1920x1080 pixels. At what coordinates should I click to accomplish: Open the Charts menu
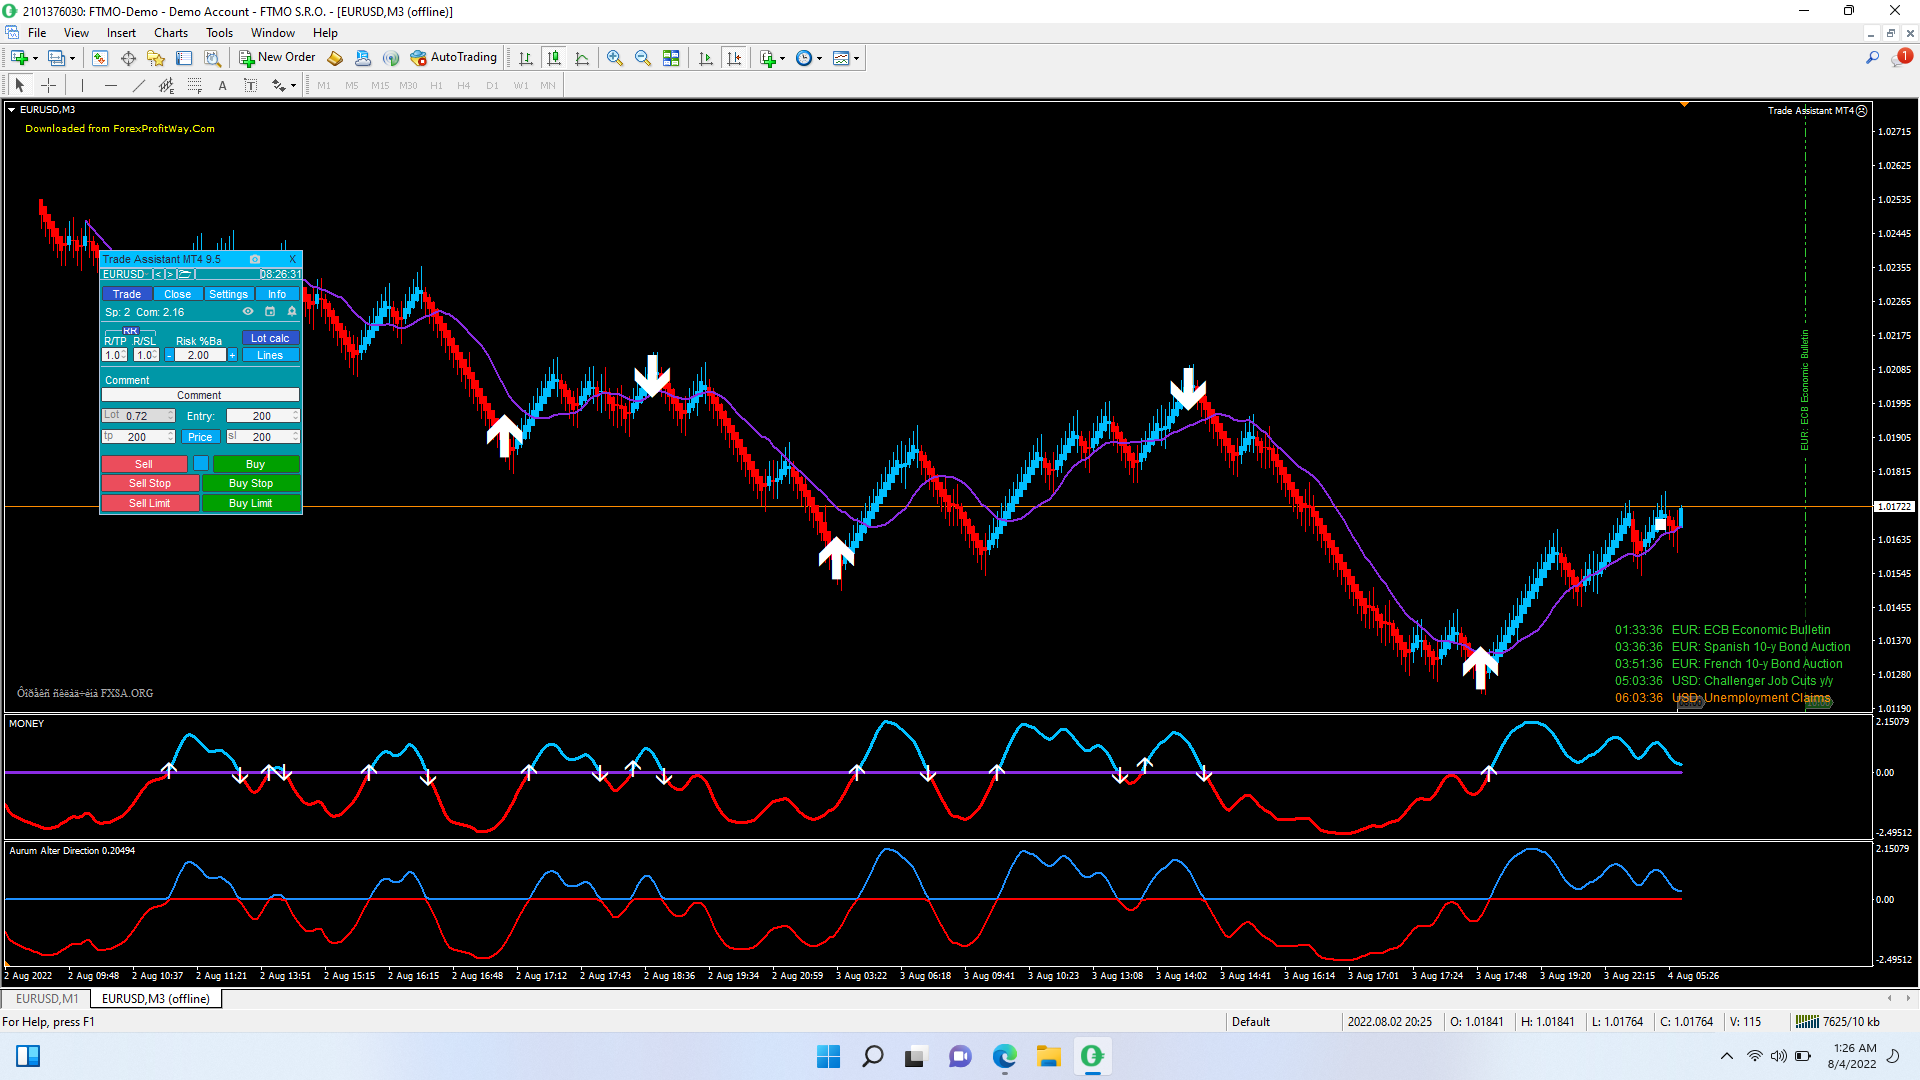(x=170, y=33)
